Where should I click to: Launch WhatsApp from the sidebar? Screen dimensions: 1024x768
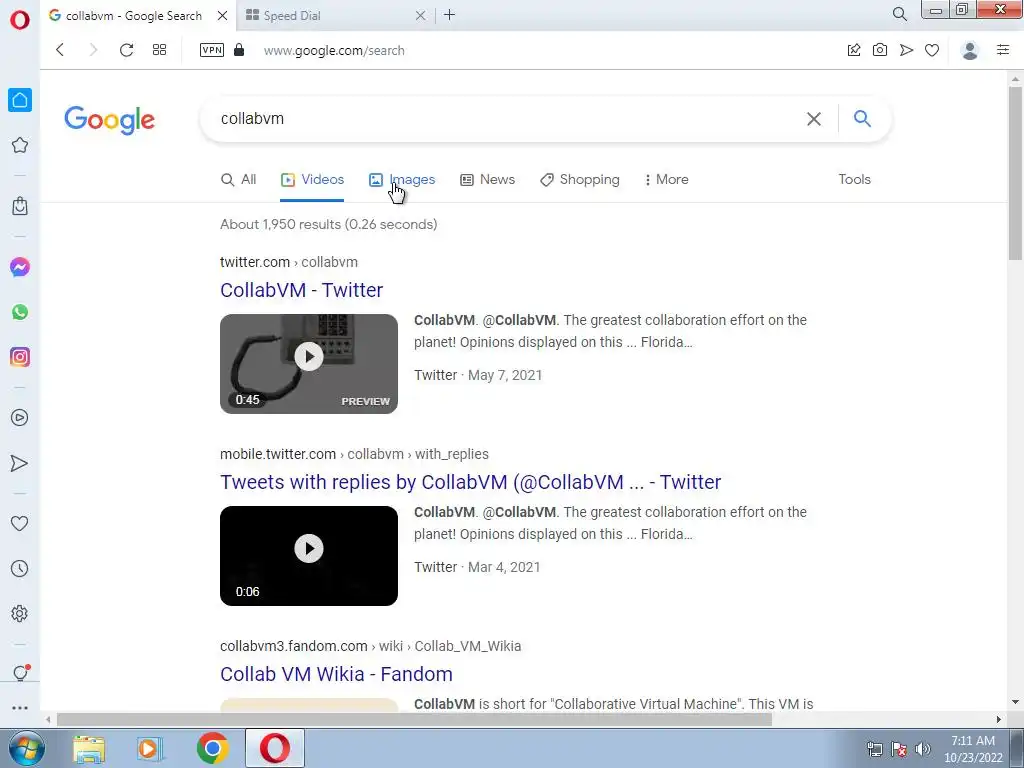[20, 312]
